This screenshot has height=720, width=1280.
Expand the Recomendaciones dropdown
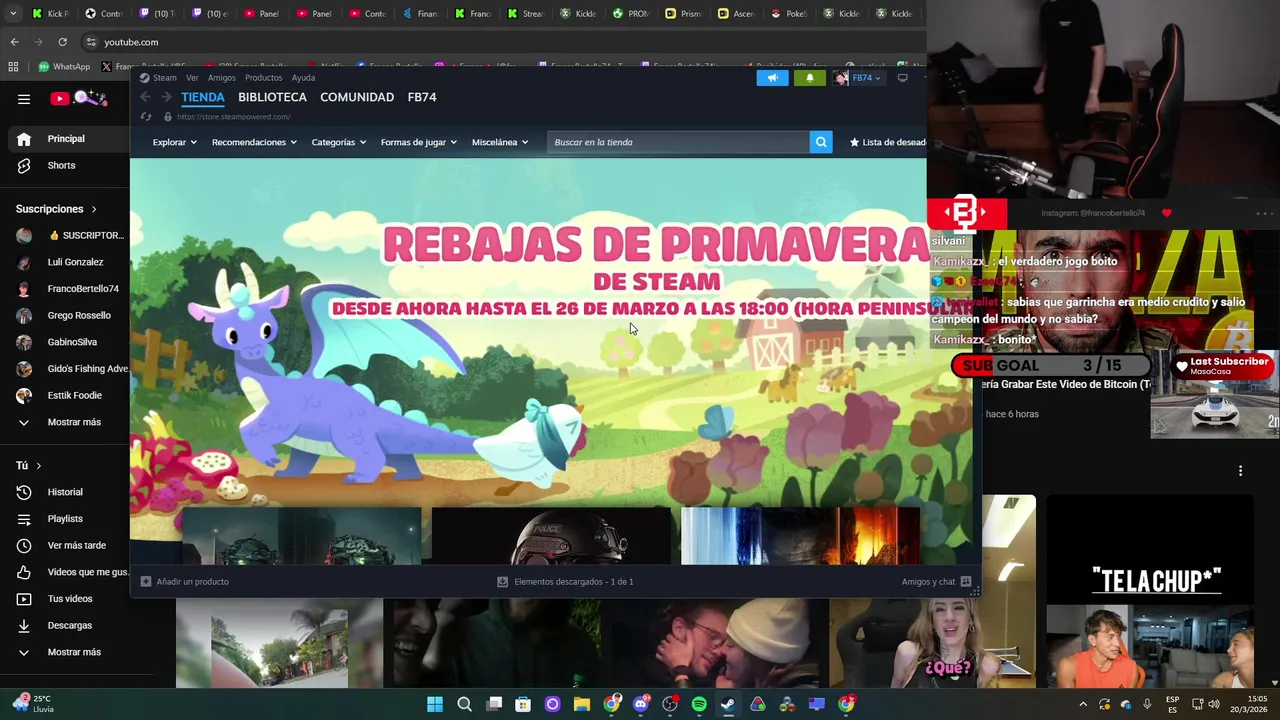[254, 142]
